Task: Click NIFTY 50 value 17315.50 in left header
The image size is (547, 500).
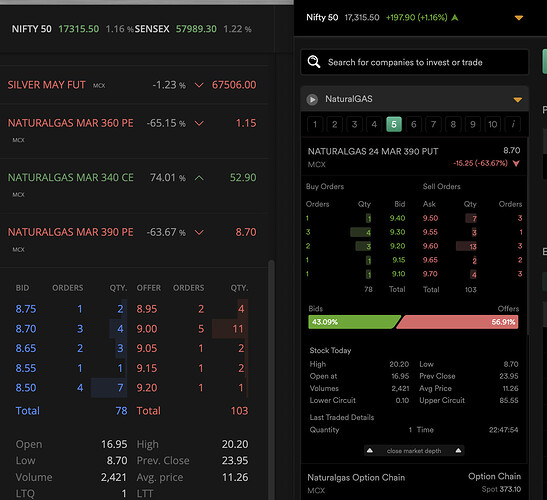Action: pyautogui.click(x=79, y=29)
